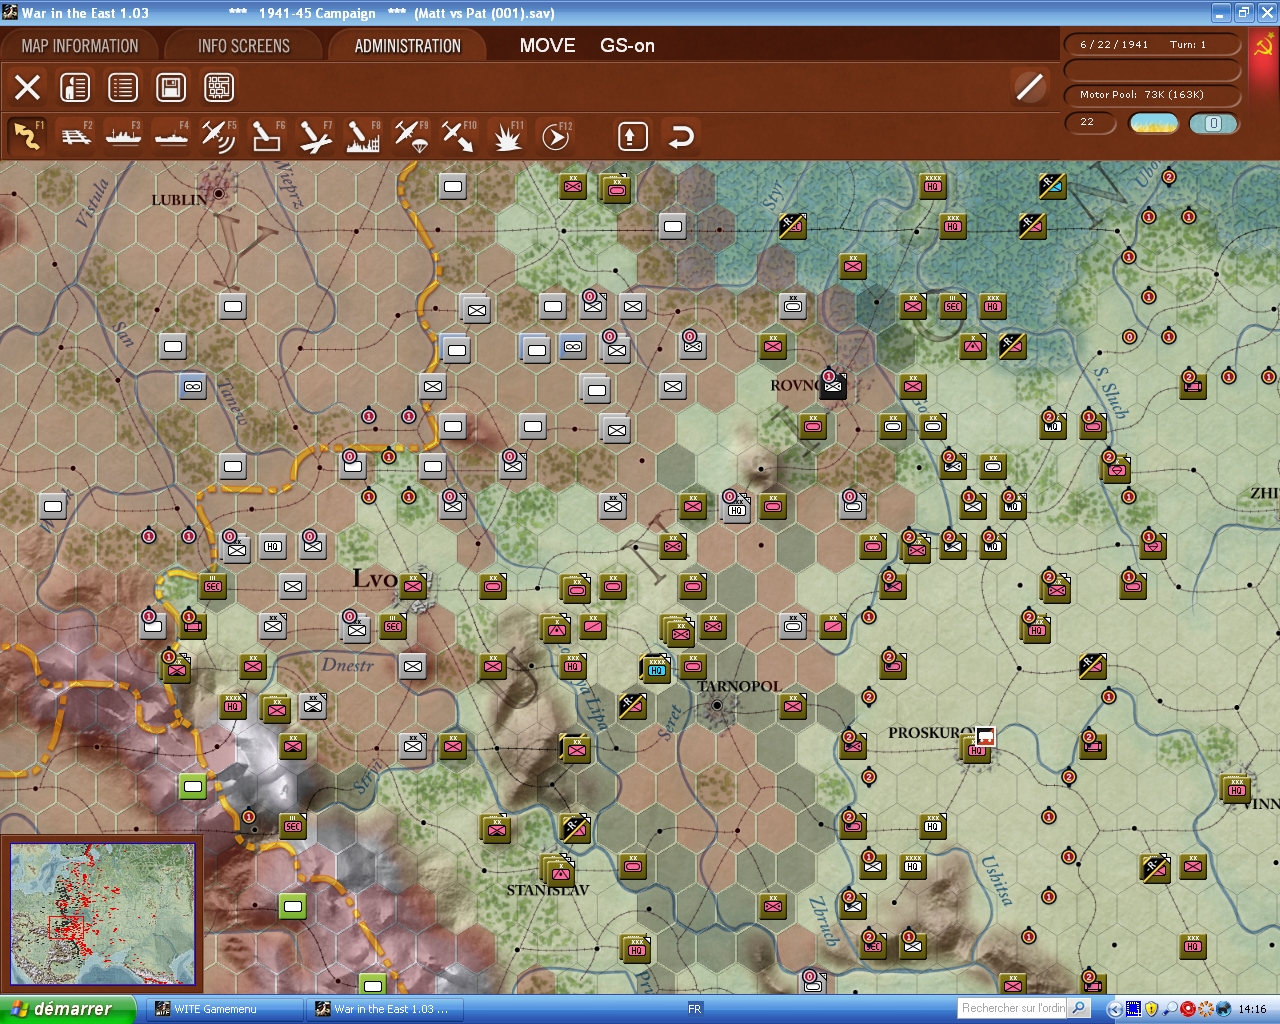Click the minimap in the bottom-left corner

102,915
